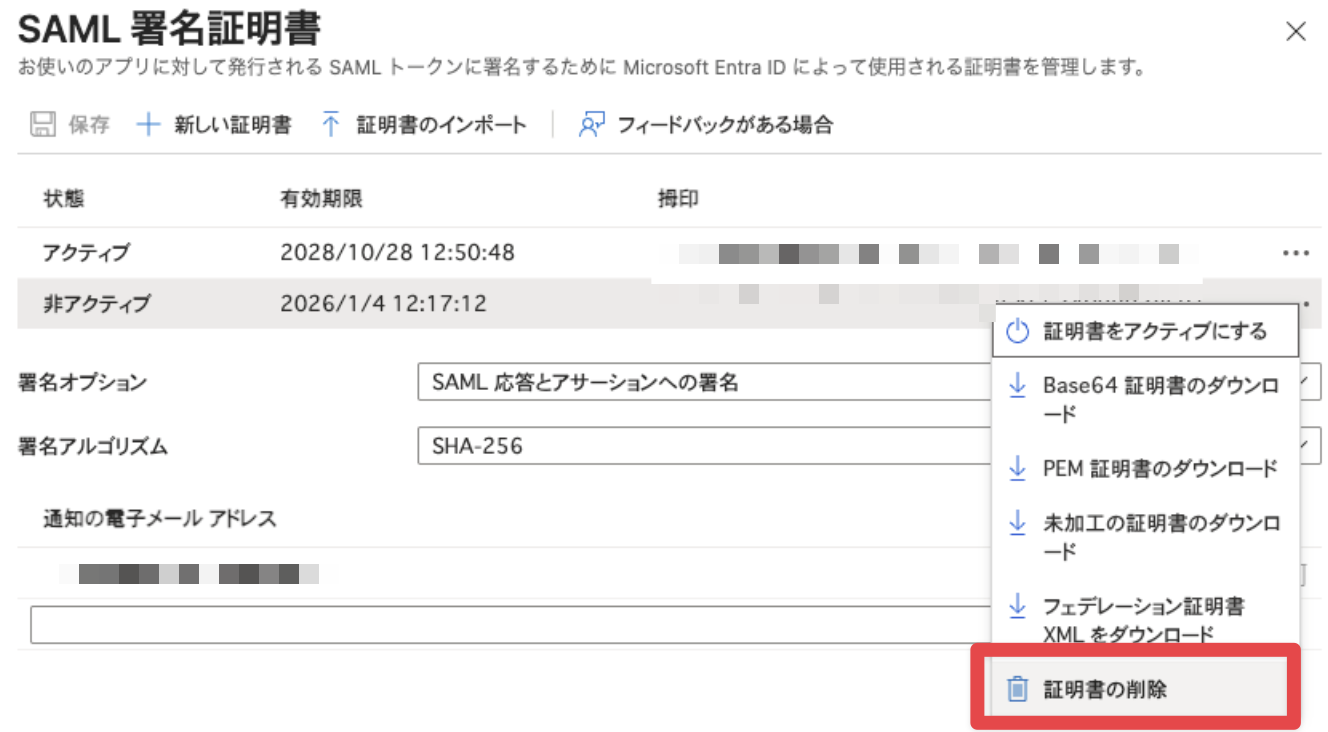Open the 署名オプション dropdown
This screenshot has height=732, width=1328.
[x=700, y=382]
